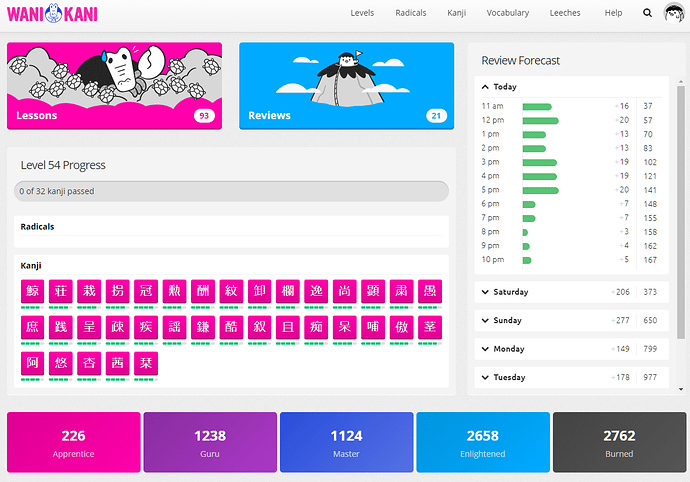The image size is (690, 482).
Task: Click the 11 am forecast row label
Action: click(x=492, y=106)
